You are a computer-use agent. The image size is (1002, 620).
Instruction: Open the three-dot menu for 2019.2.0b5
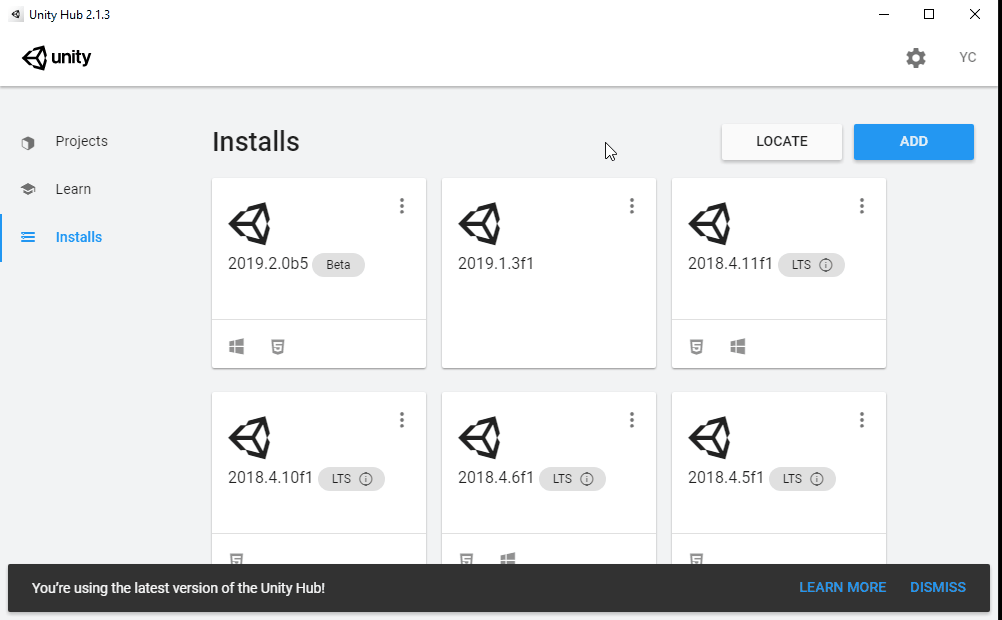402,206
